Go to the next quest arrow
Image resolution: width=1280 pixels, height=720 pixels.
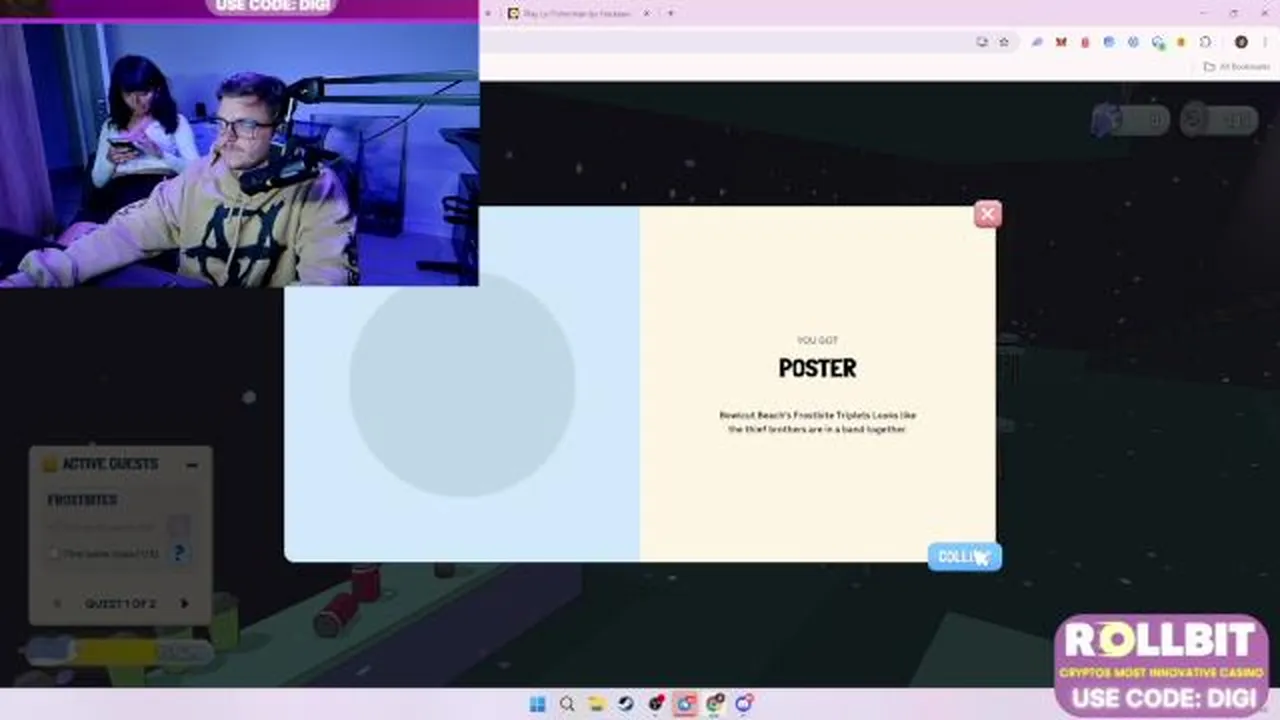tap(184, 603)
